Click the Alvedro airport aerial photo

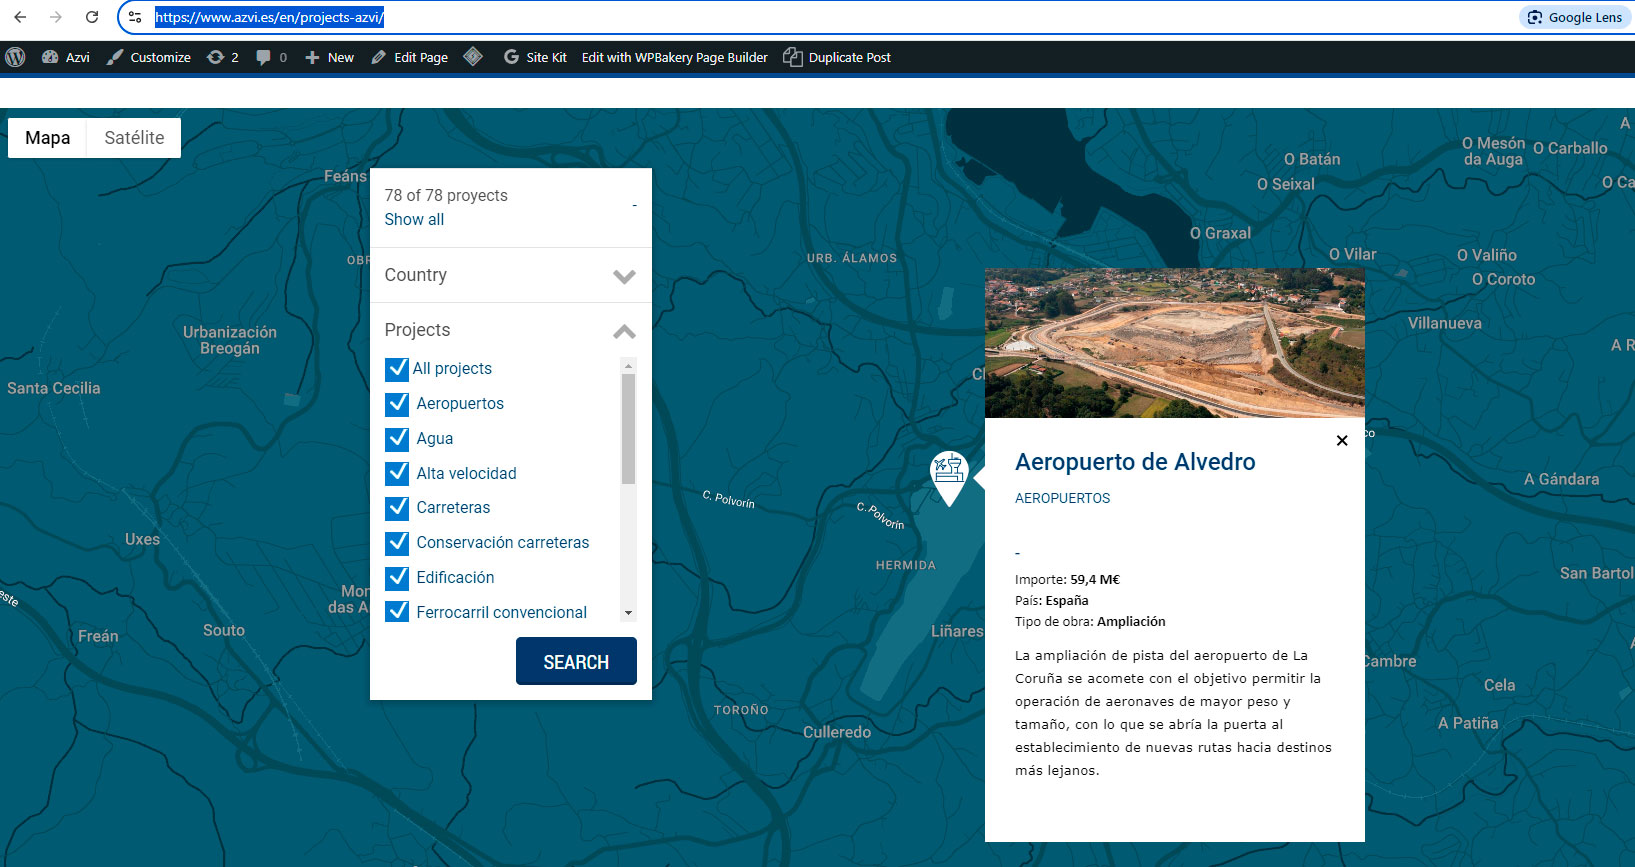tap(1174, 343)
